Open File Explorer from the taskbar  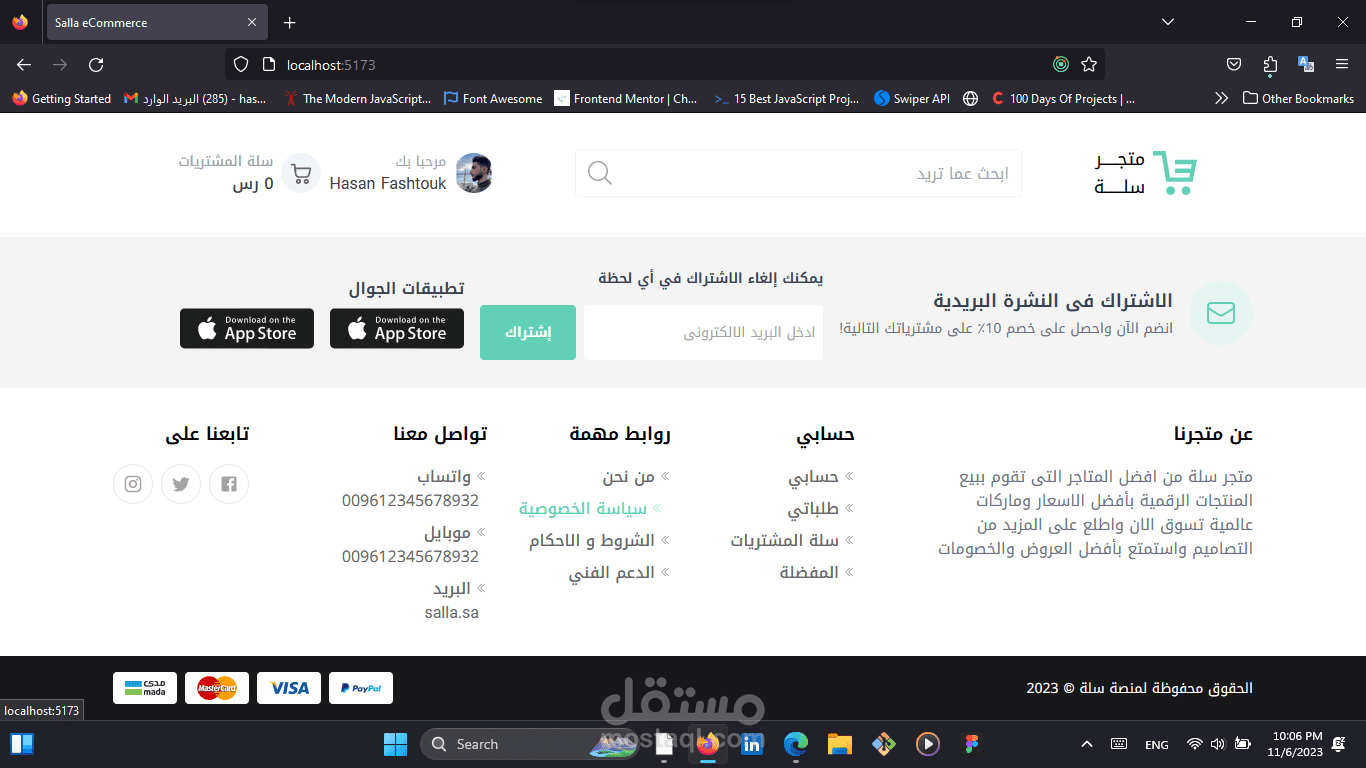click(x=839, y=744)
